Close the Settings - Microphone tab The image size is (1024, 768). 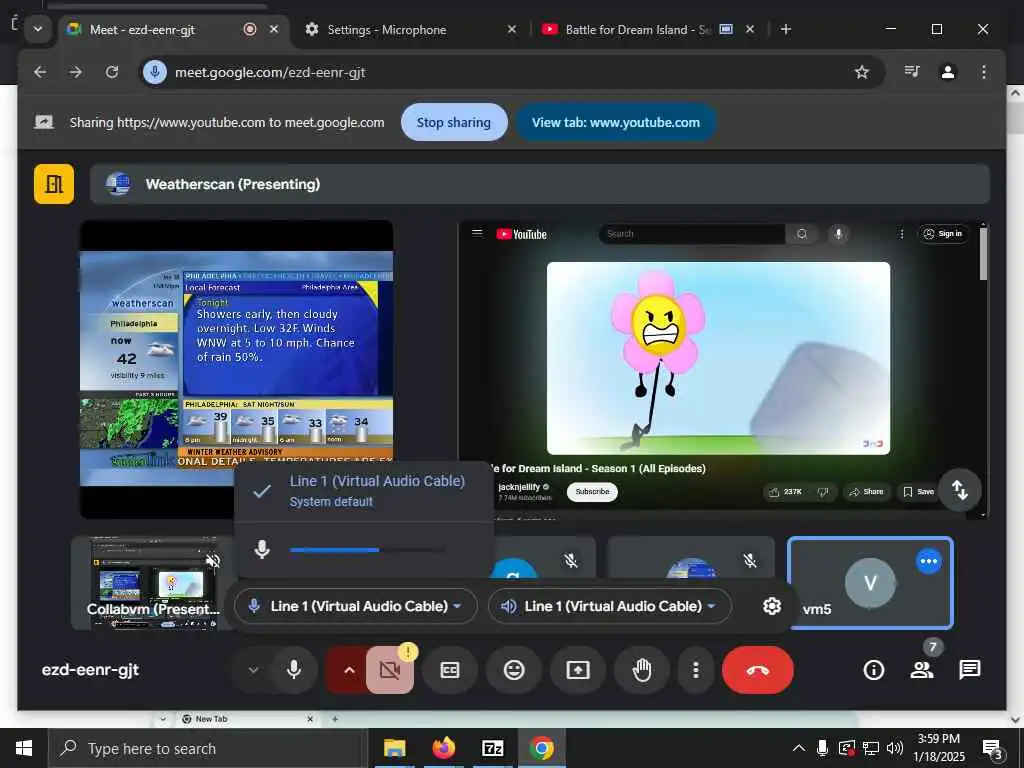tap(512, 29)
